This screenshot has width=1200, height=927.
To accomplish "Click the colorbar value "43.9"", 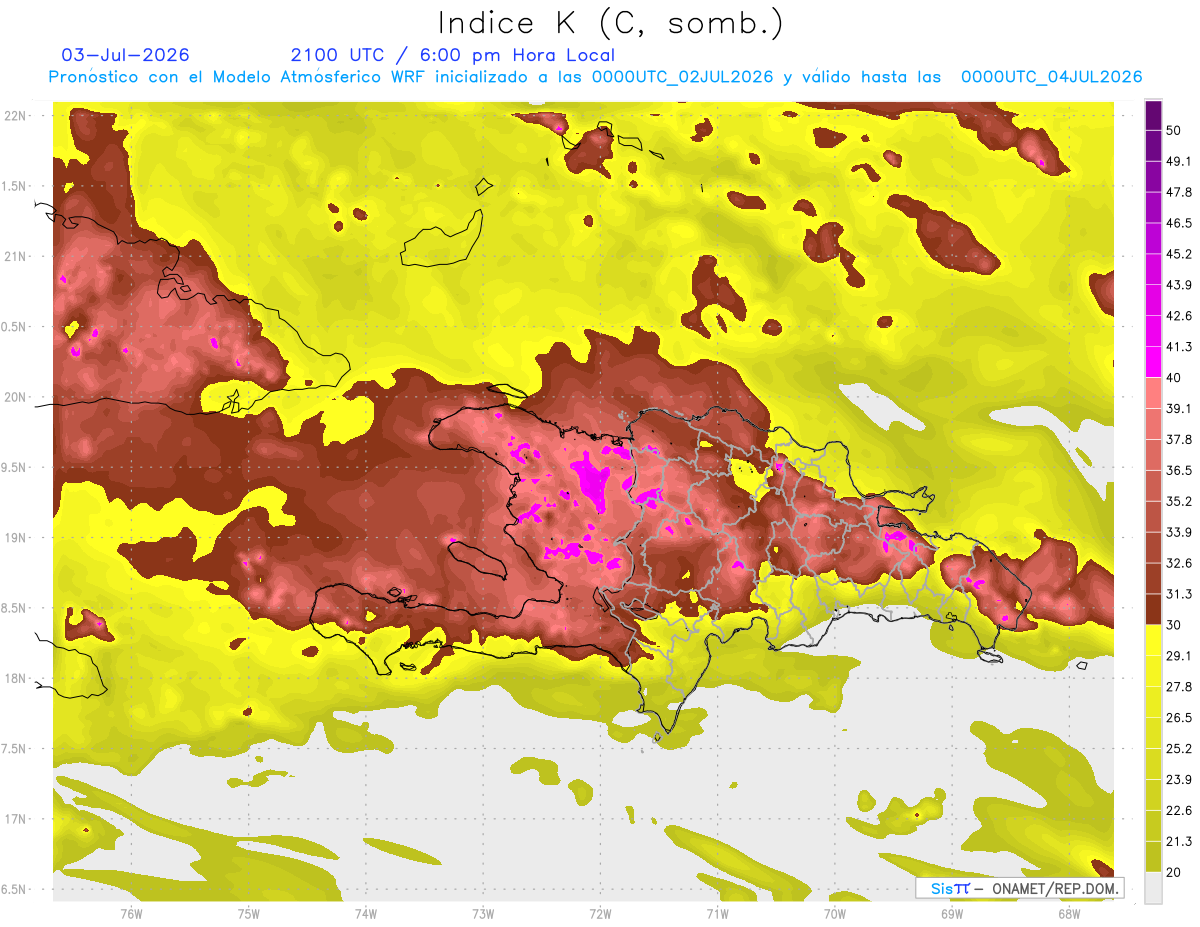I will click(x=1179, y=285).
